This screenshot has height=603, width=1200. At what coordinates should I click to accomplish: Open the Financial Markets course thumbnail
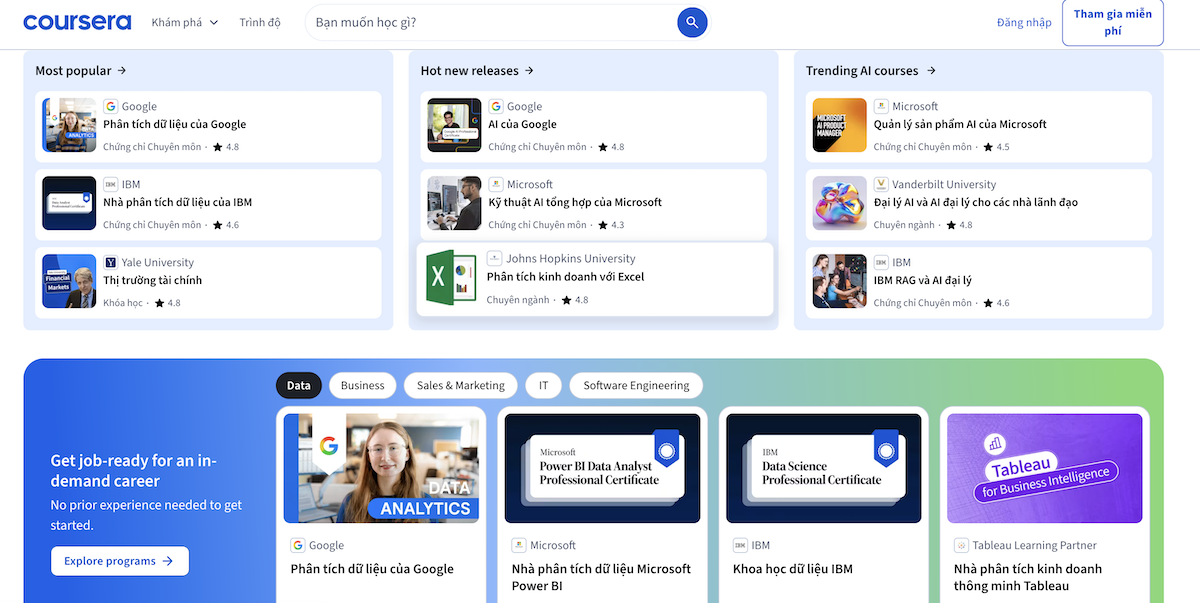pos(69,281)
